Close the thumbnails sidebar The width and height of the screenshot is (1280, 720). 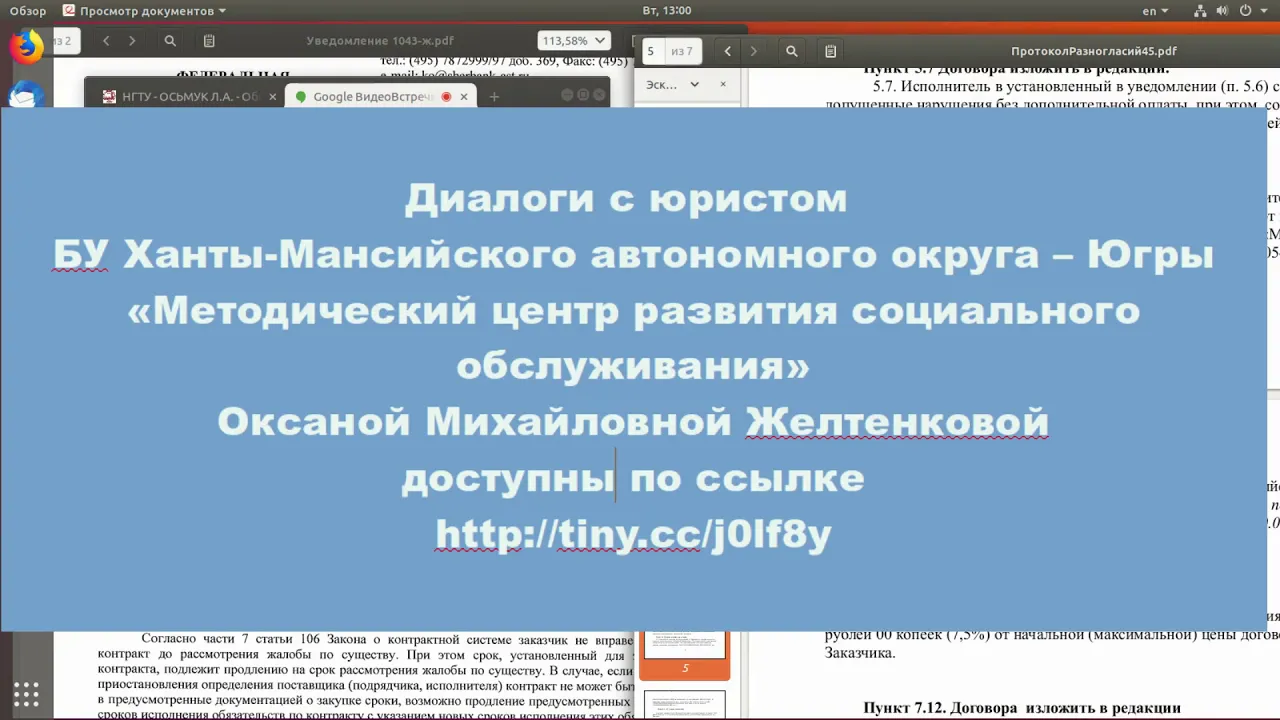pyautogui.click(x=723, y=84)
